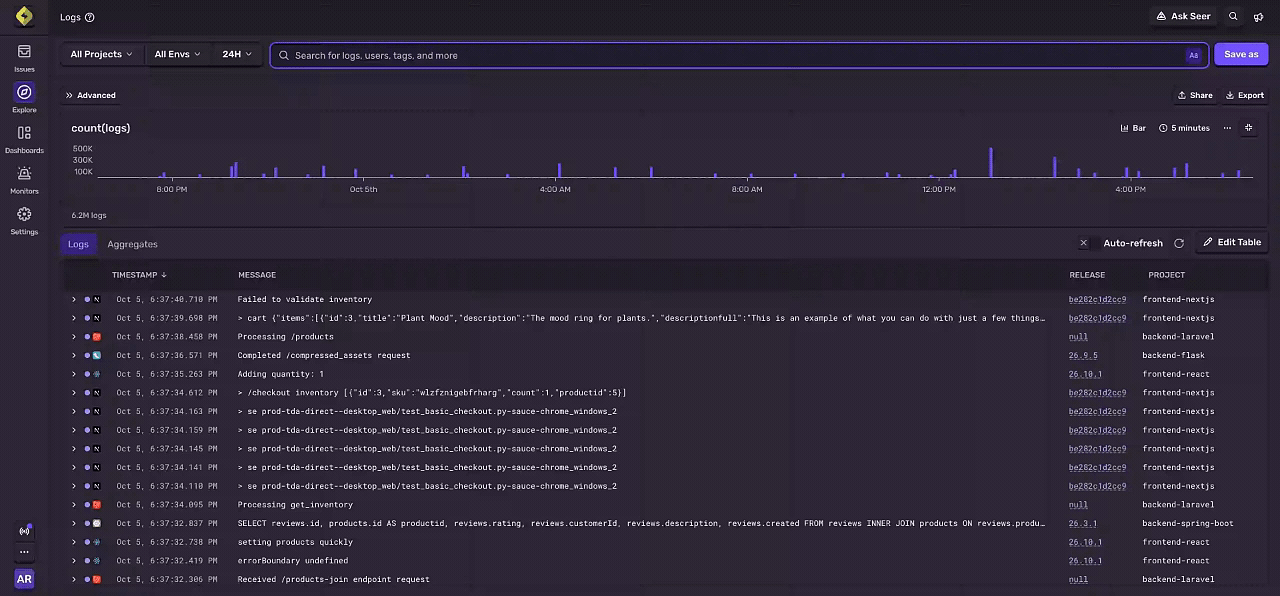Open the 5 minutes interval dropdown

[x=1184, y=128]
